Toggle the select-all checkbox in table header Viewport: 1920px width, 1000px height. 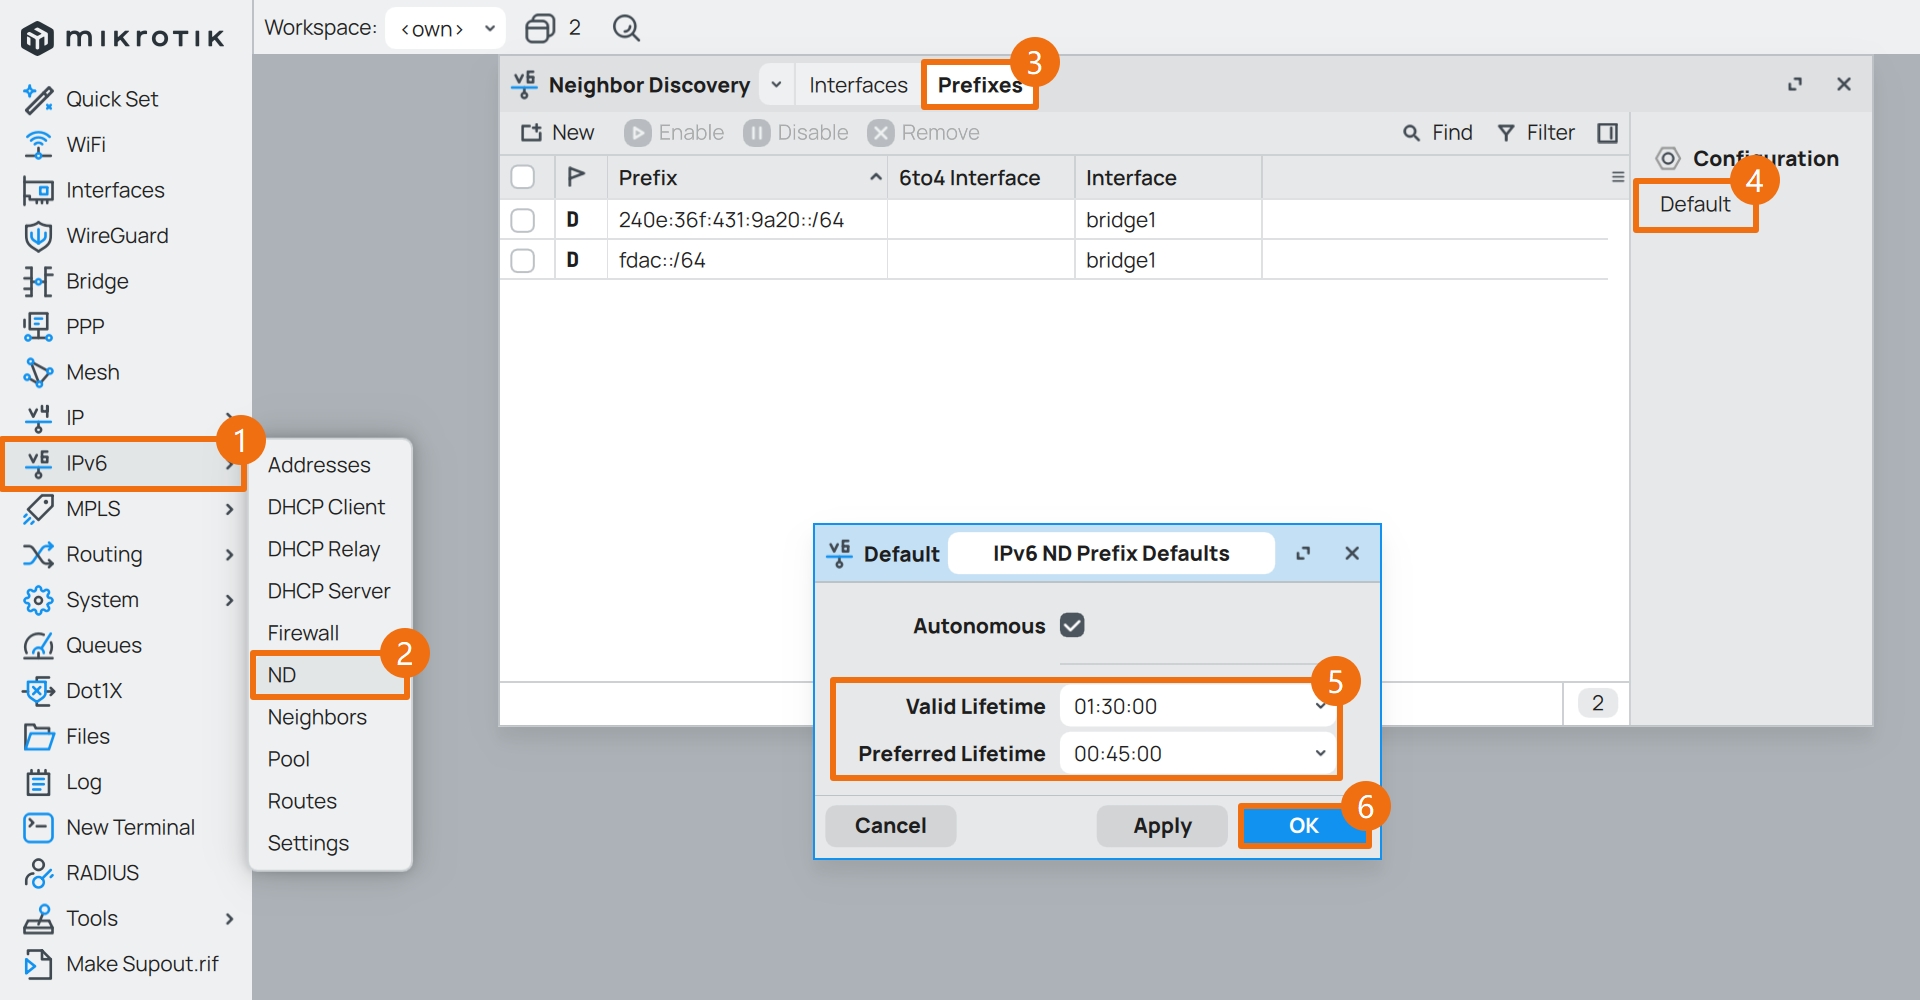[x=523, y=177]
